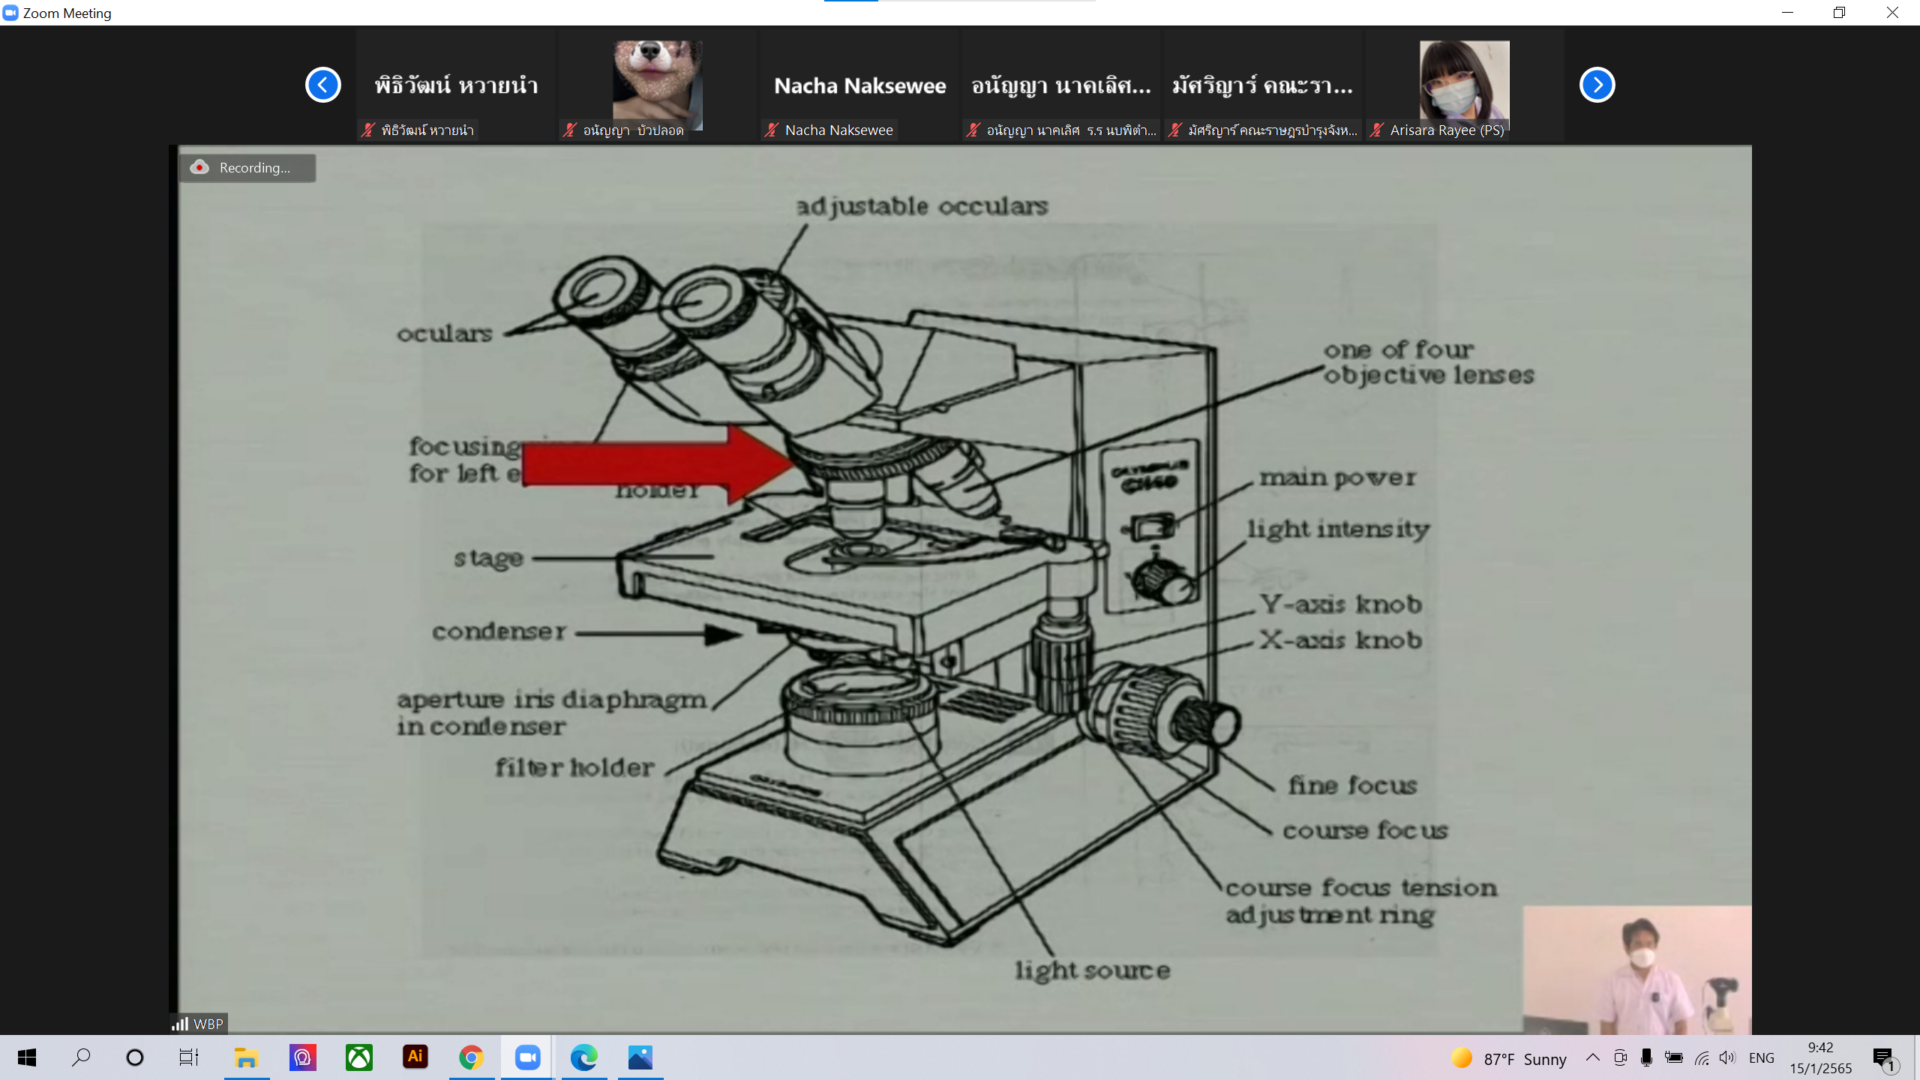This screenshot has height=1080, width=1920.
Task: Open notification center with badge
Action: [x=1883, y=1058]
